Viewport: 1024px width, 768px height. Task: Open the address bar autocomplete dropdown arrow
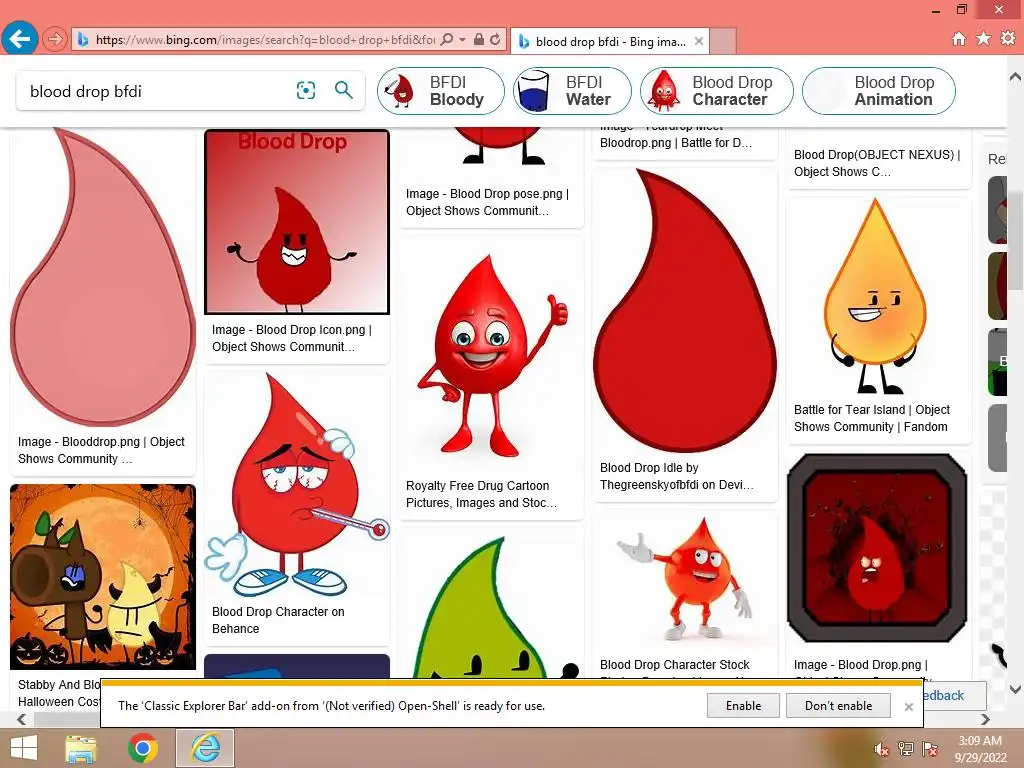(462, 39)
